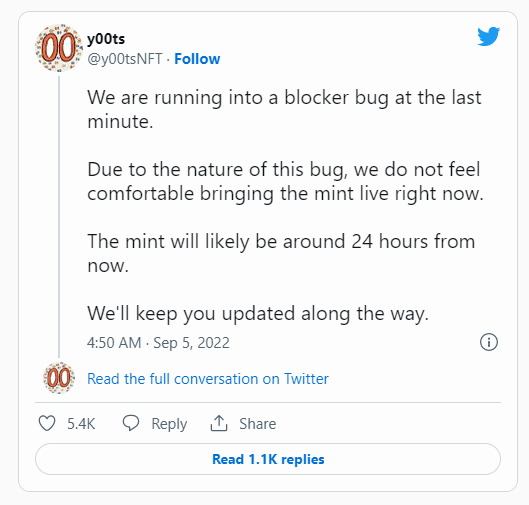Screen dimensions: 529x505
Task: Click the 24 hours from now paragraph
Action: click(x=281, y=253)
